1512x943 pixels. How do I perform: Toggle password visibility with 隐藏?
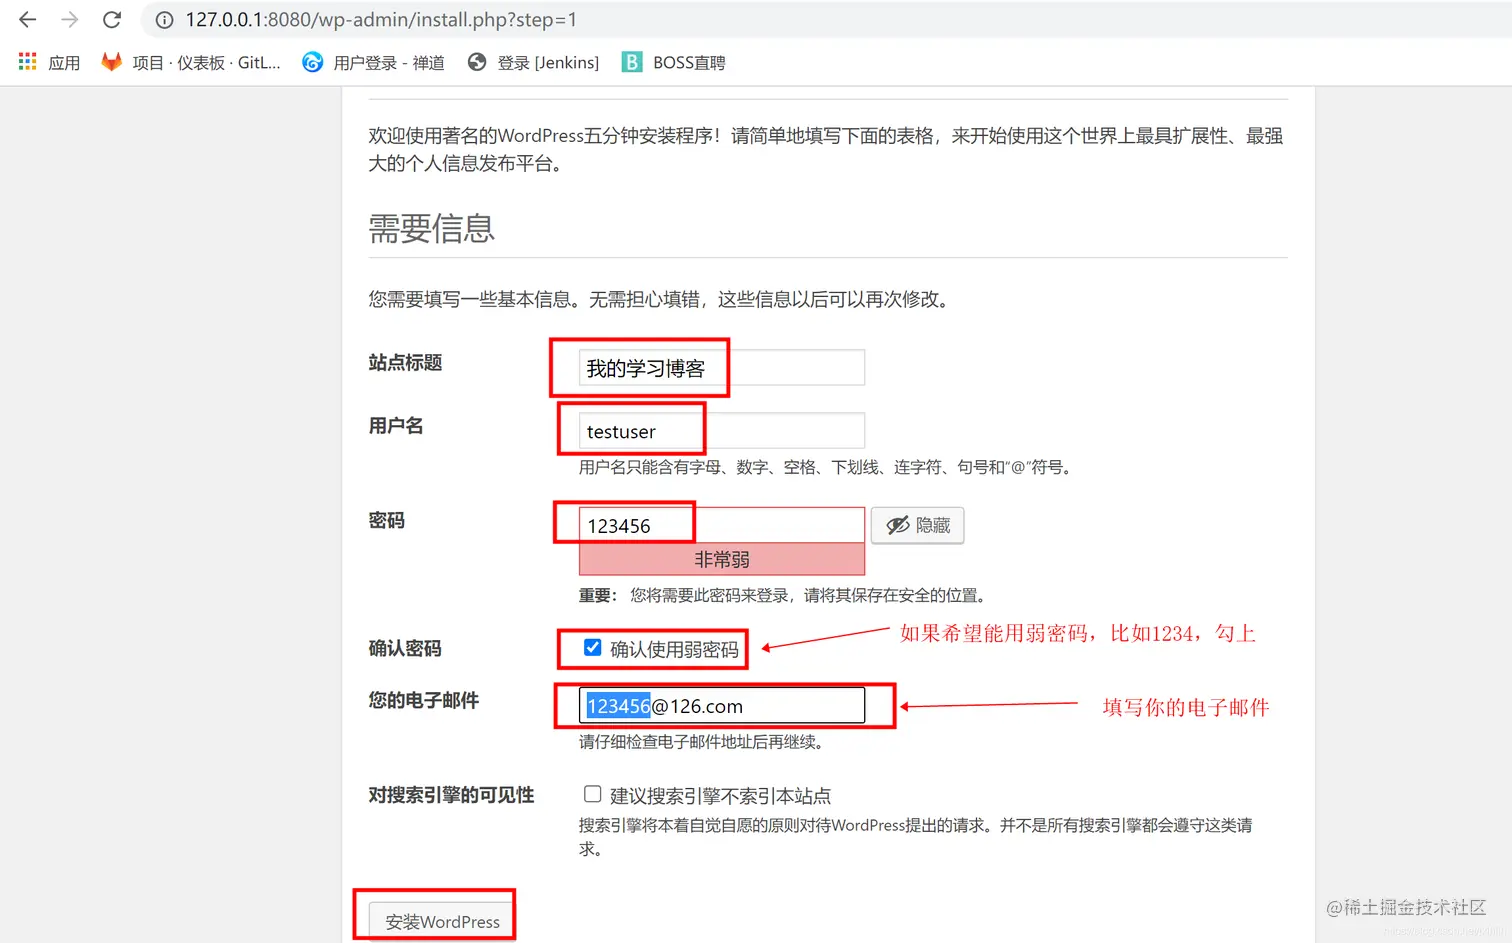917,525
